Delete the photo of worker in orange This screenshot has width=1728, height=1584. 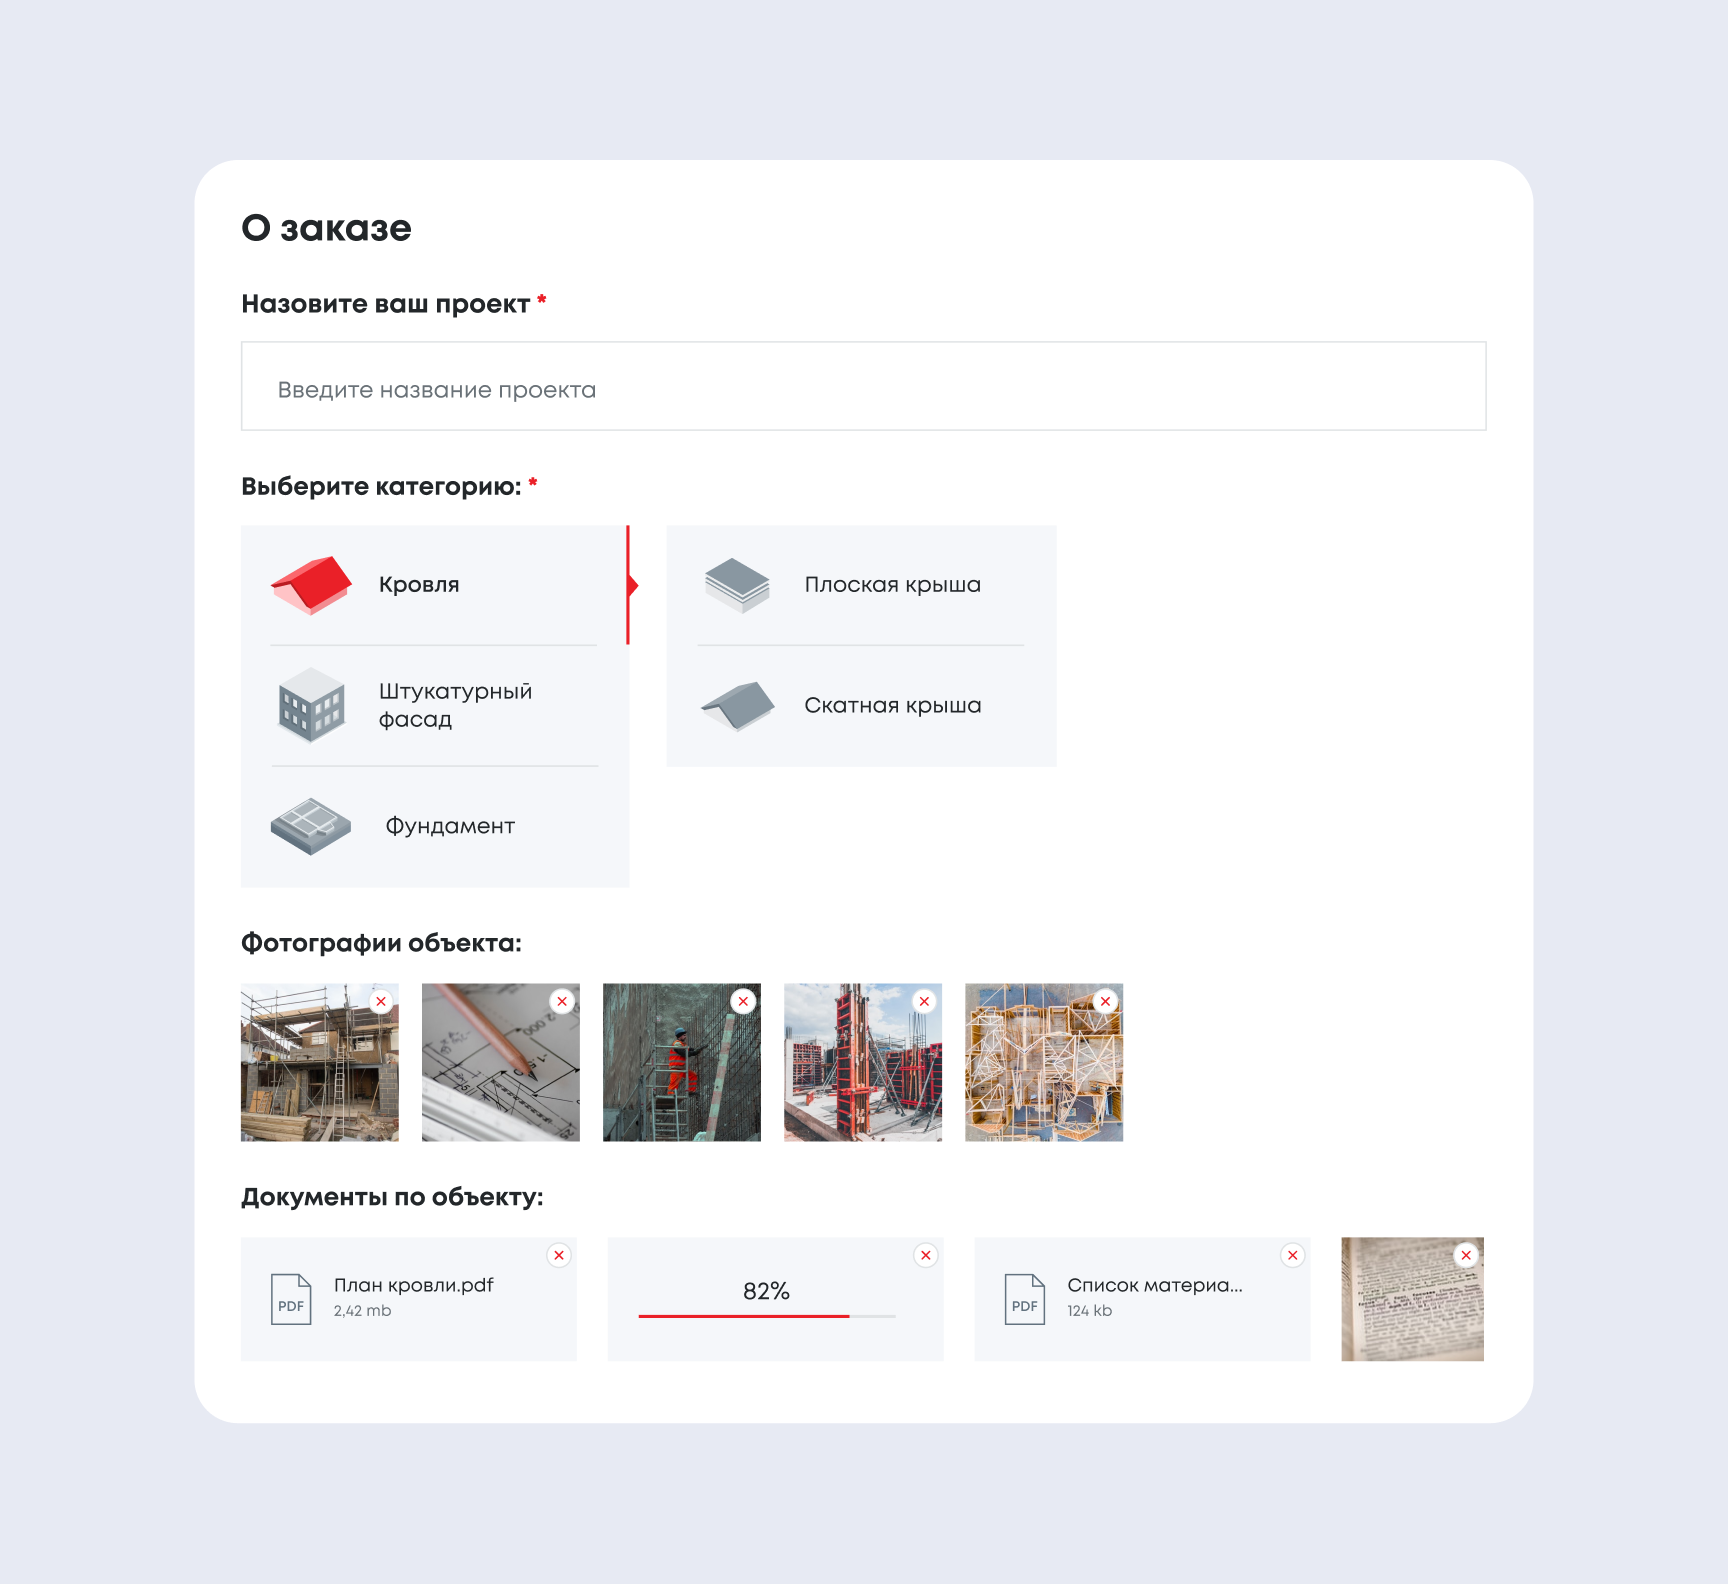click(x=743, y=1001)
